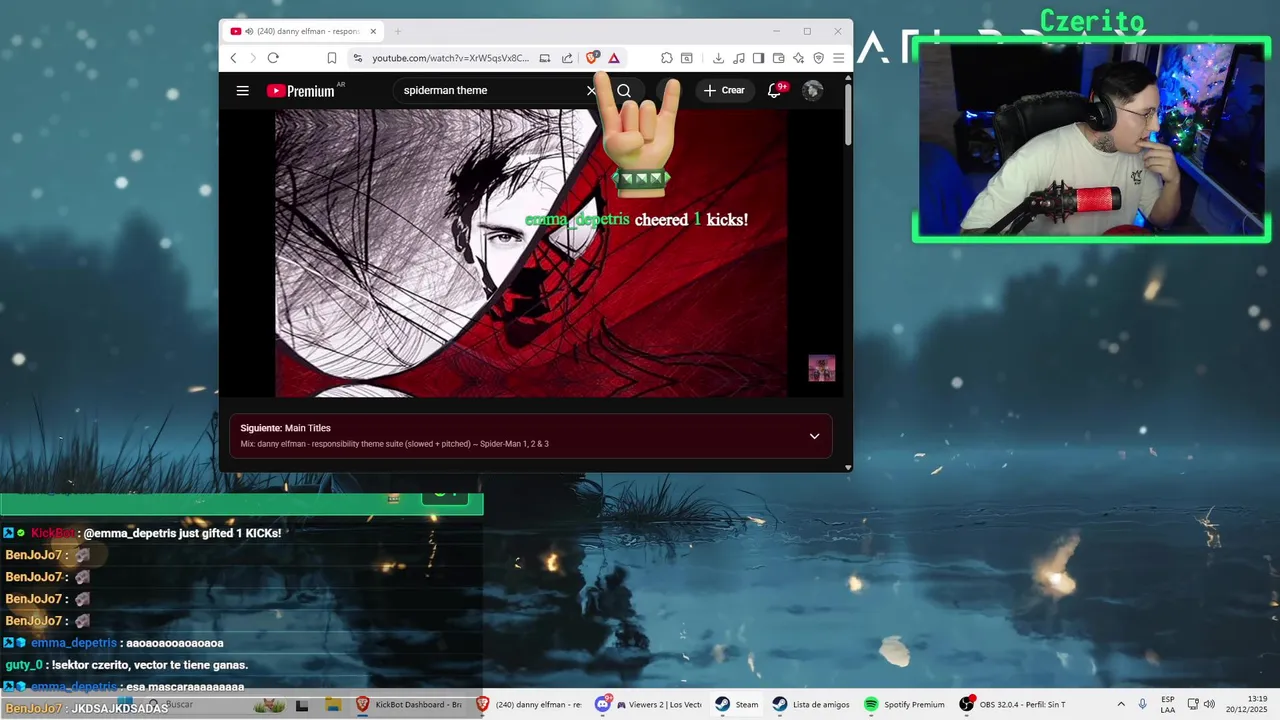Go back in the Brave browser
This screenshot has width=1280, height=720.
coord(233,58)
